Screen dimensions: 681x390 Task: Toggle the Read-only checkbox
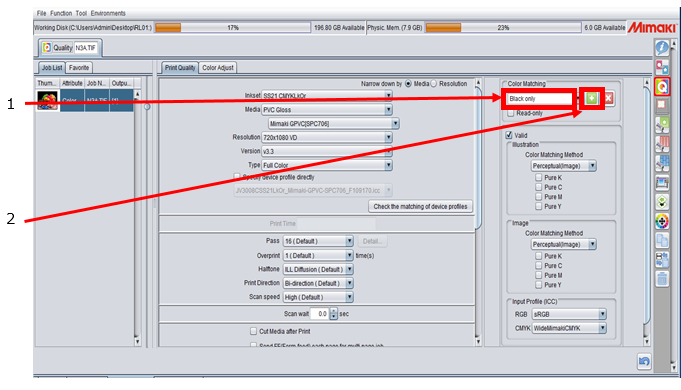pyautogui.click(x=511, y=113)
